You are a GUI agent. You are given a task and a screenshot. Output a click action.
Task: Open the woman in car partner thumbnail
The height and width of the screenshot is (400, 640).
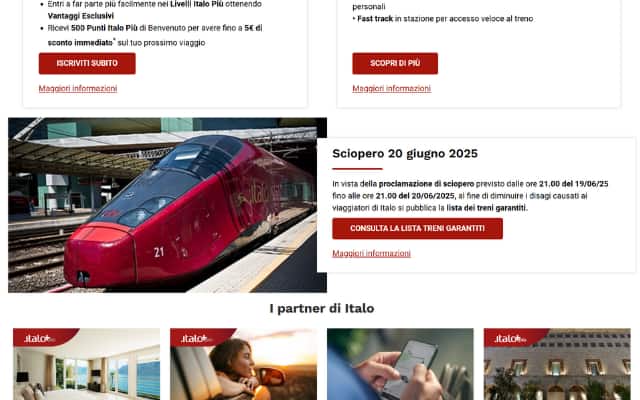[243, 364]
